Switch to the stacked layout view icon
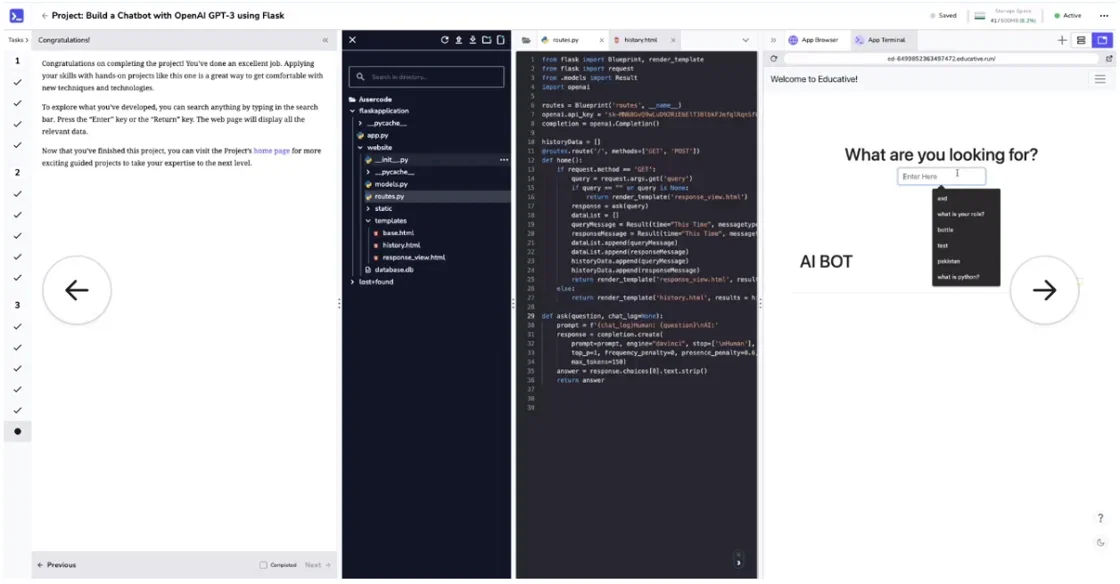The width and height of the screenshot is (1120, 584). point(1081,40)
